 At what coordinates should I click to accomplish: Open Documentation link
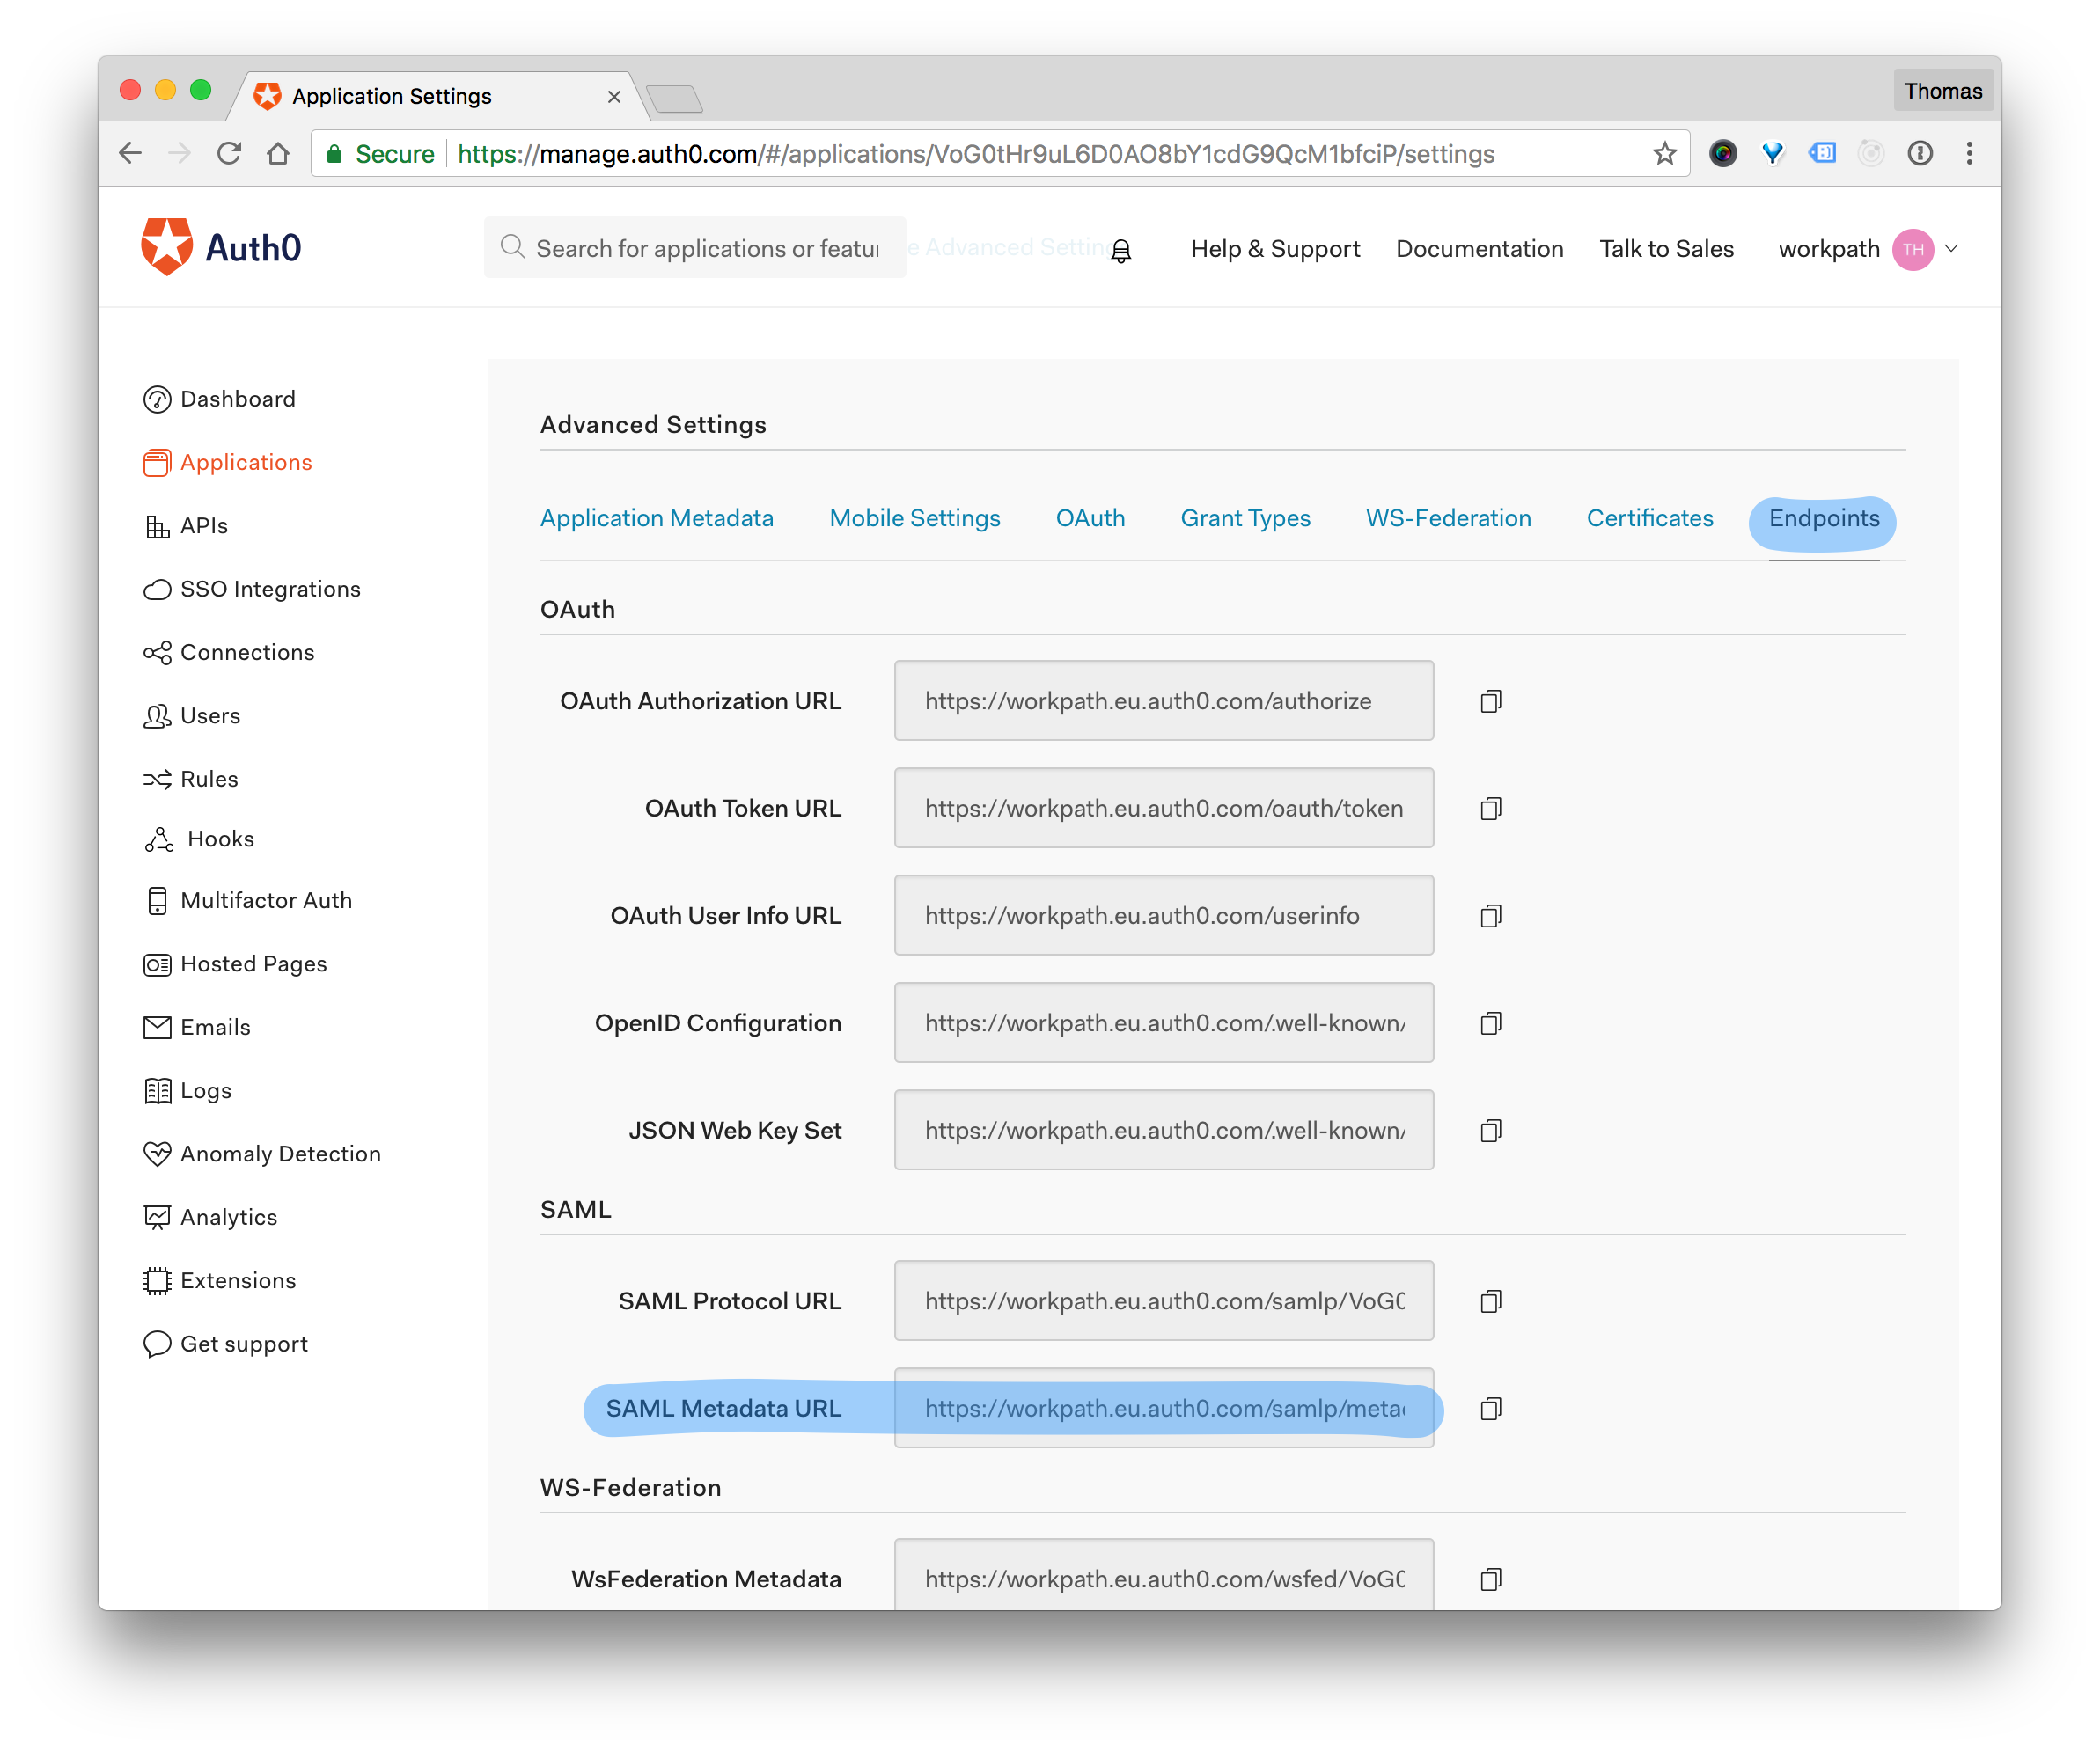point(1479,249)
